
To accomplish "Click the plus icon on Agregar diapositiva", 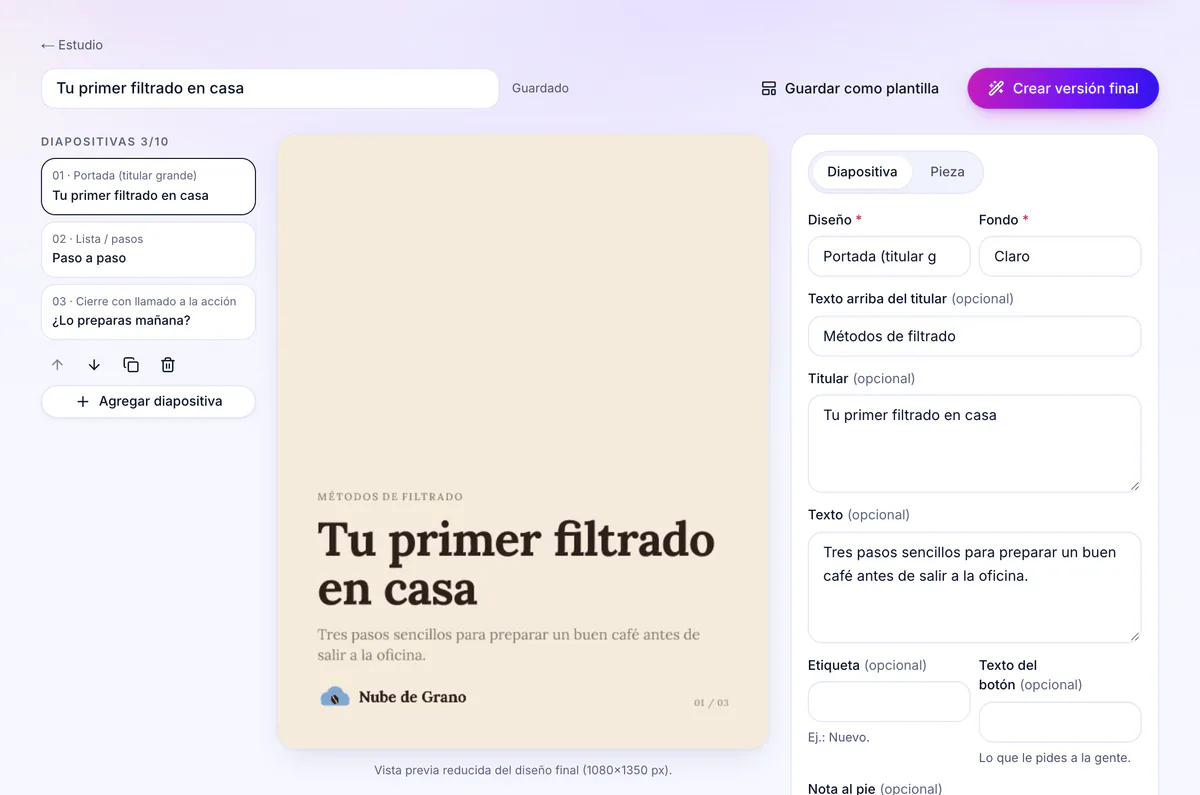I will (83, 401).
